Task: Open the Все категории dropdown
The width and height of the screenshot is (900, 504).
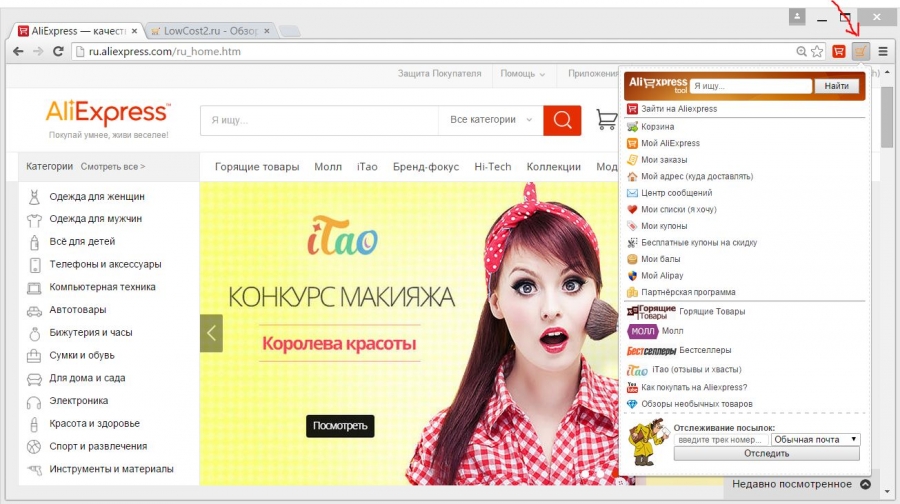Action: tap(491, 120)
